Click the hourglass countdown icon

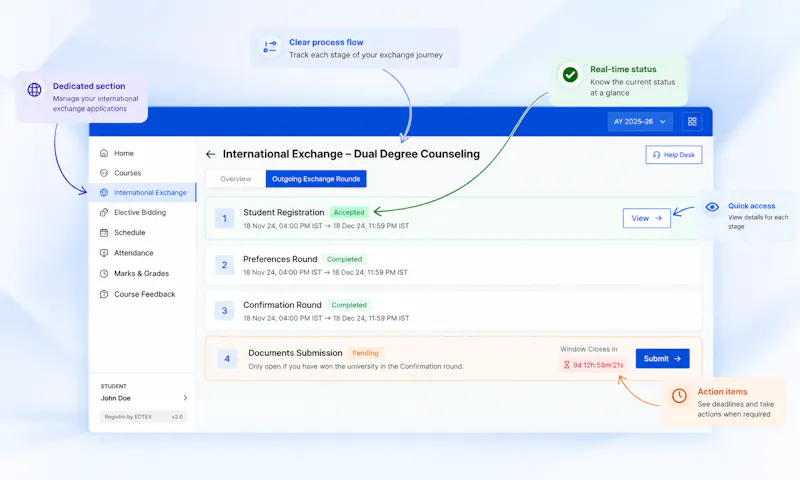point(566,365)
